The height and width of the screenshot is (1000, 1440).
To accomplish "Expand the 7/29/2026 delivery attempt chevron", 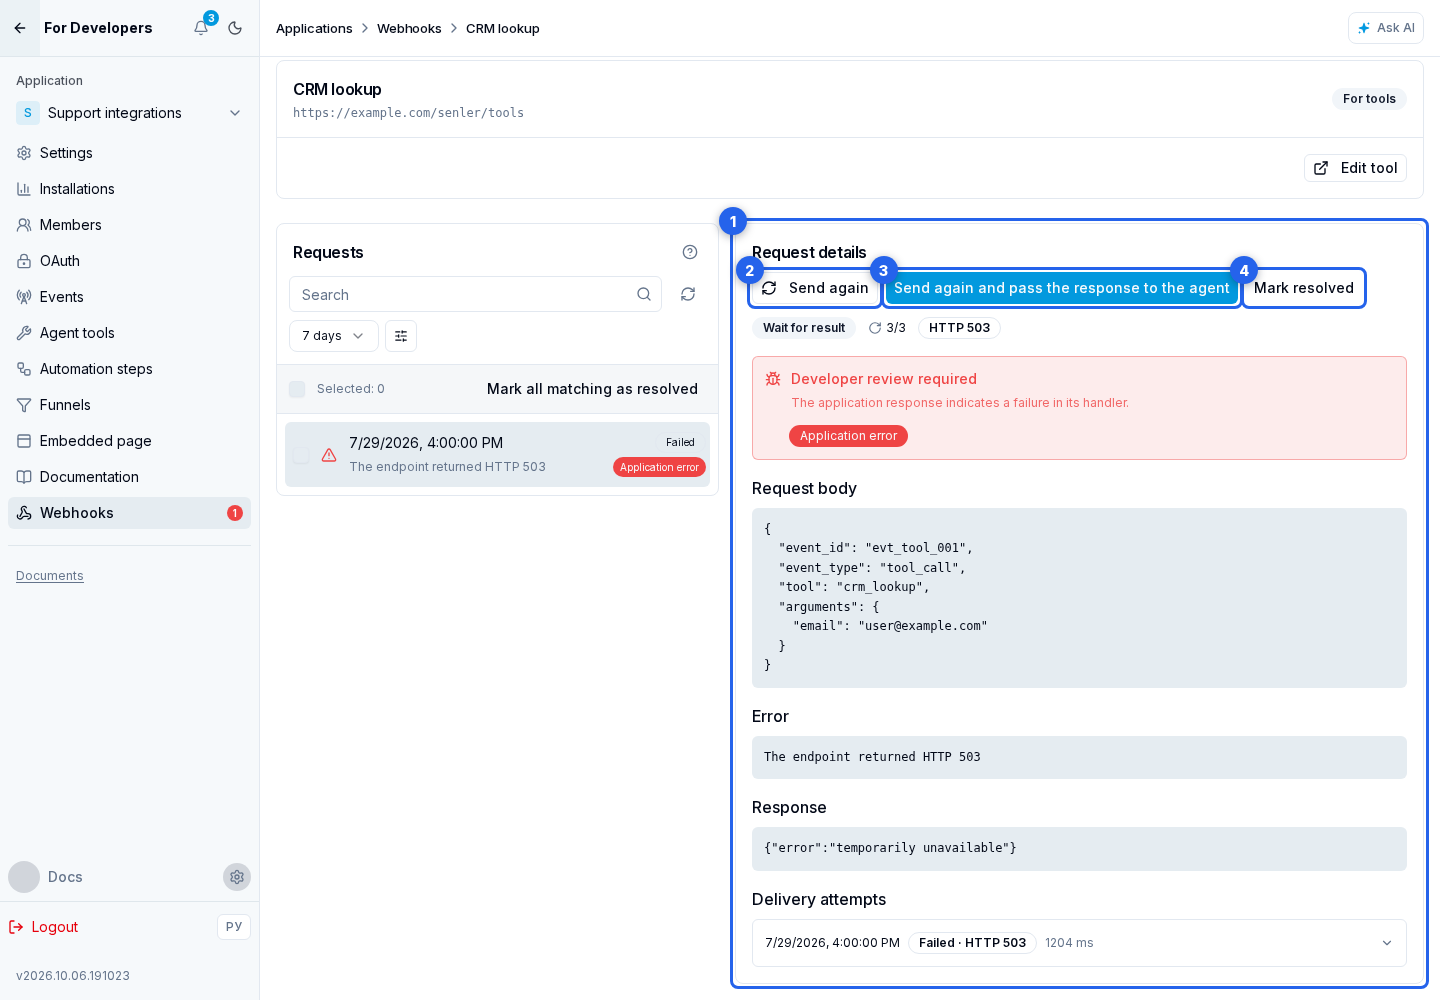I will click(1387, 943).
